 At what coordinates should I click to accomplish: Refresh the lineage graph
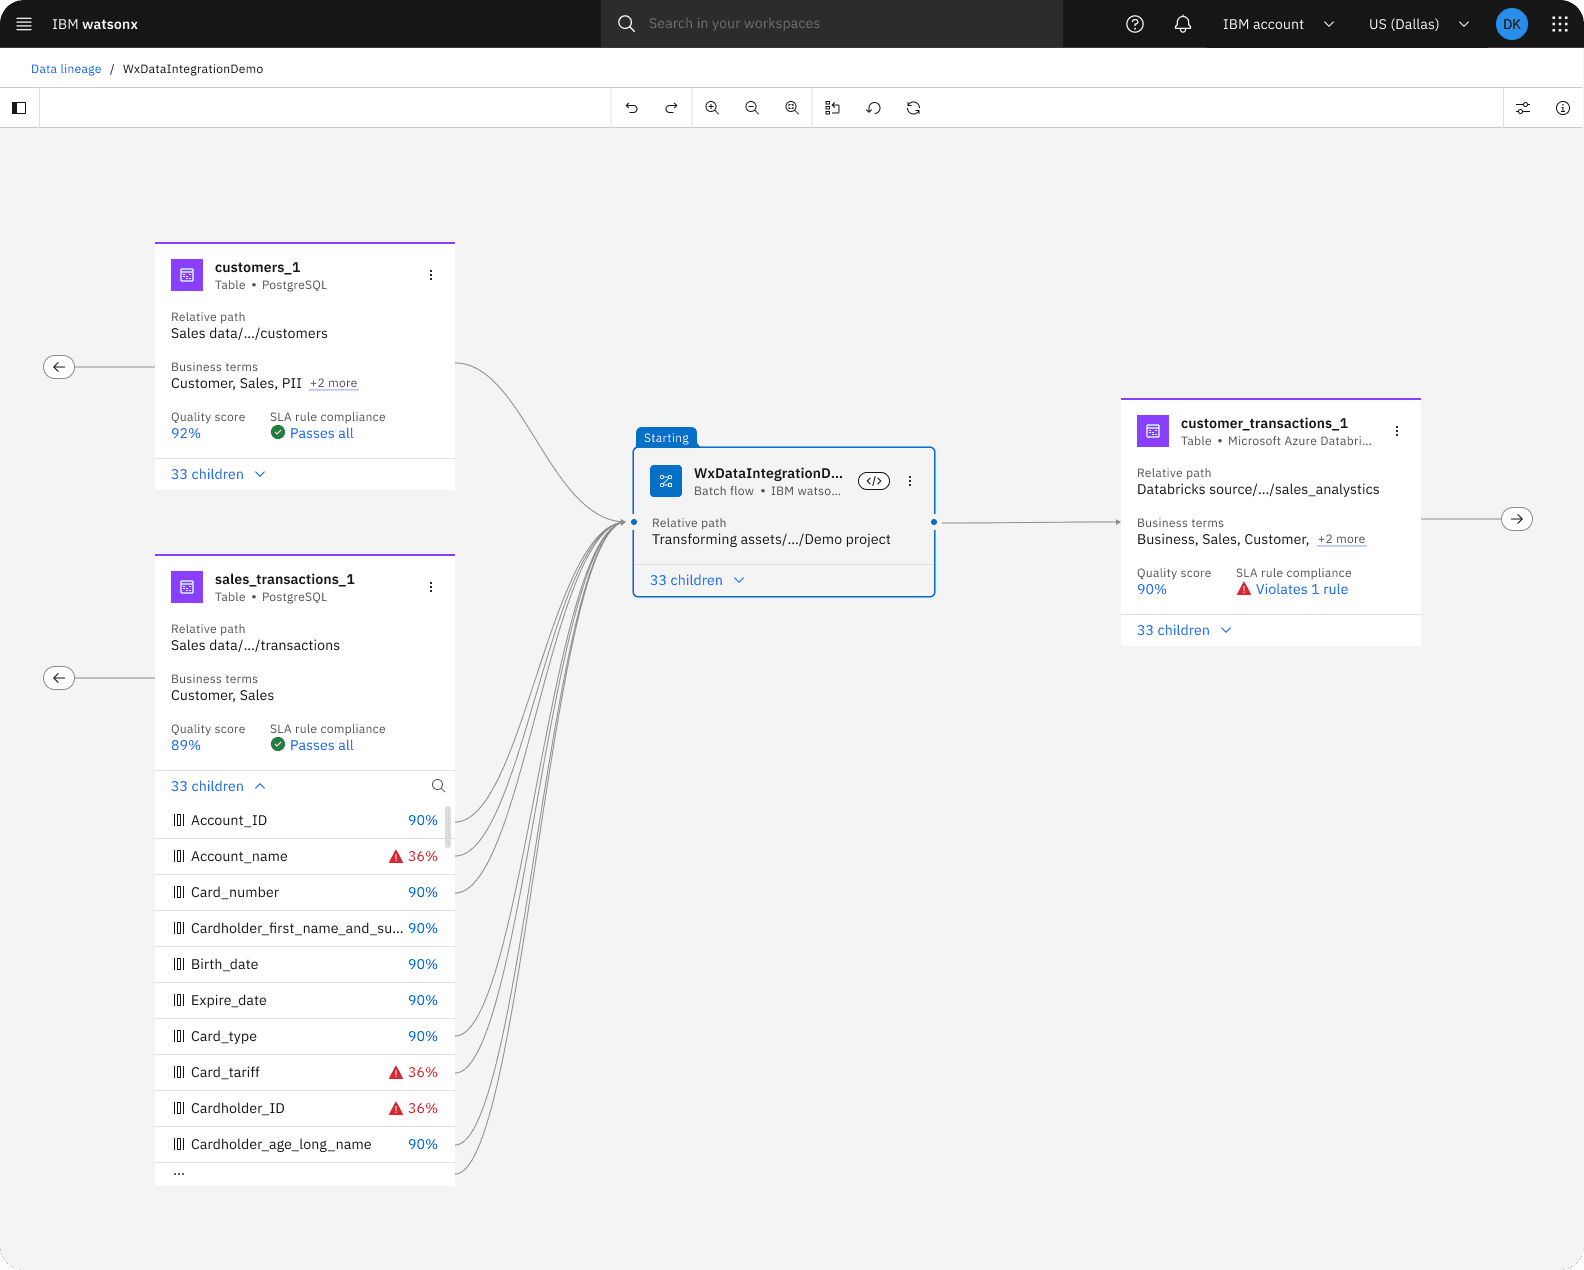coord(913,108)
